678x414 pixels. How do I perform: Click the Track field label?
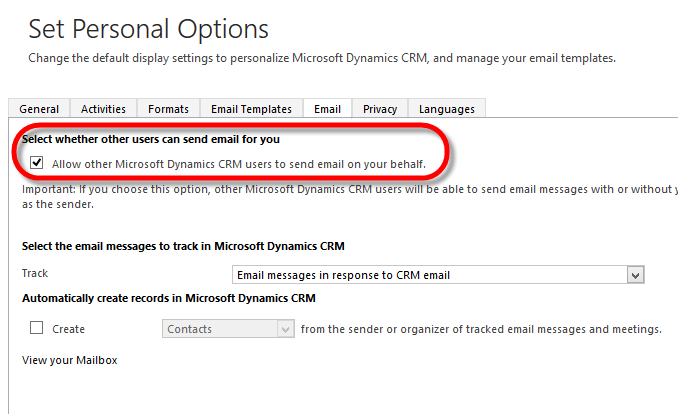[x=35, y=273]
